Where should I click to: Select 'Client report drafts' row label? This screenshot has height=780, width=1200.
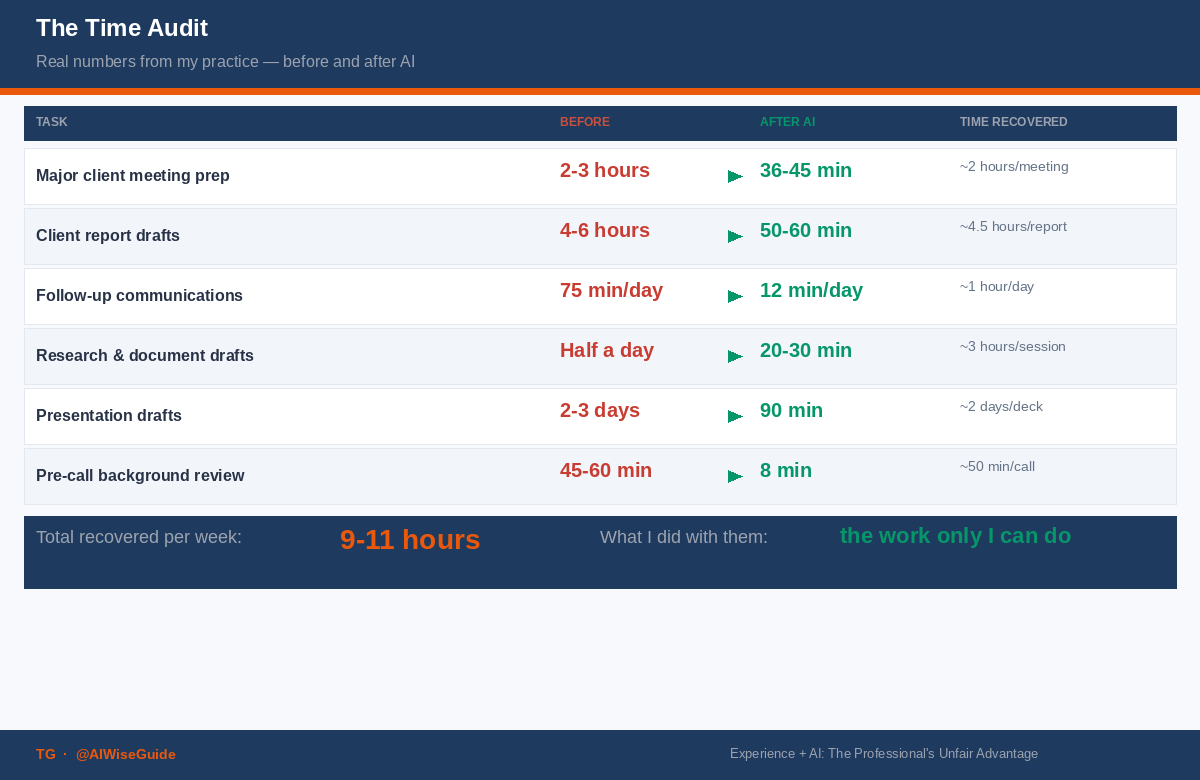click(x=108, y=236)
